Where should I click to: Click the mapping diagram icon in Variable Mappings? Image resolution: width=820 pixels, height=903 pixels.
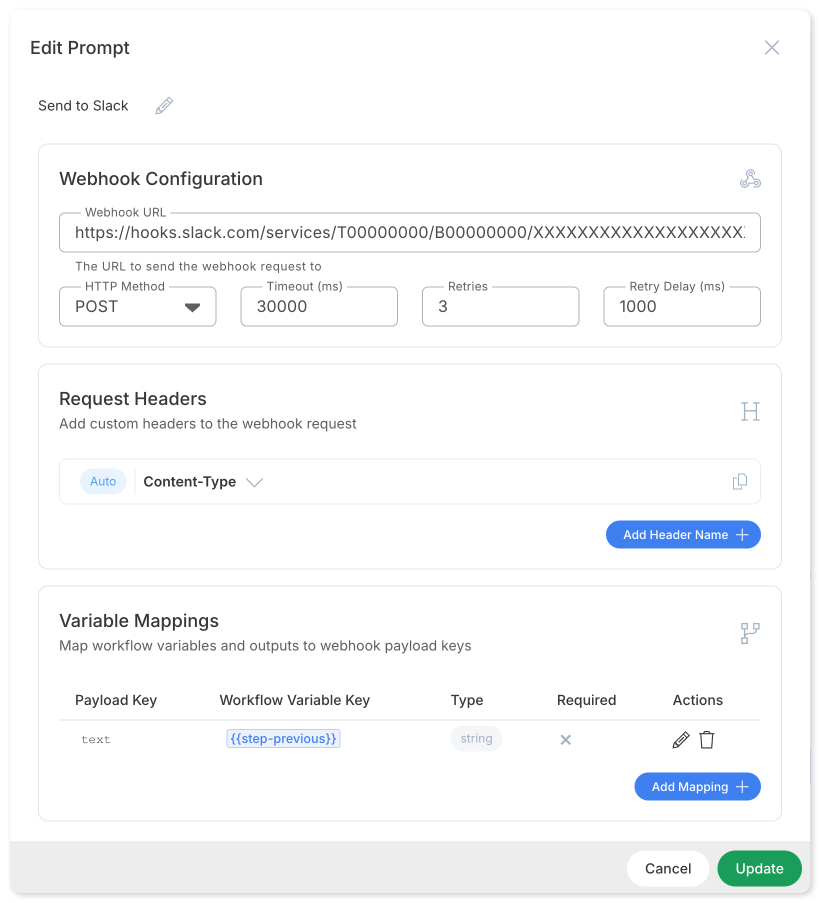[750, 632]
